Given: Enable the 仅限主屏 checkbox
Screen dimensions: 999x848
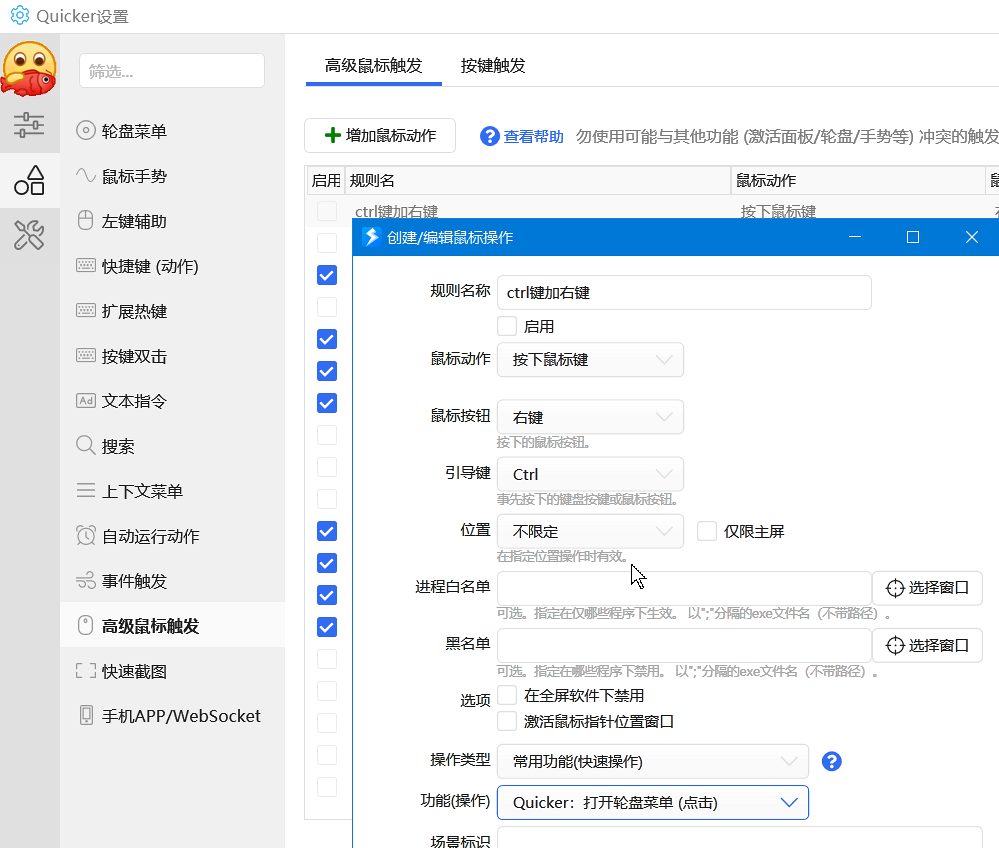Looking at the screenshot, I should click(707, 531).
